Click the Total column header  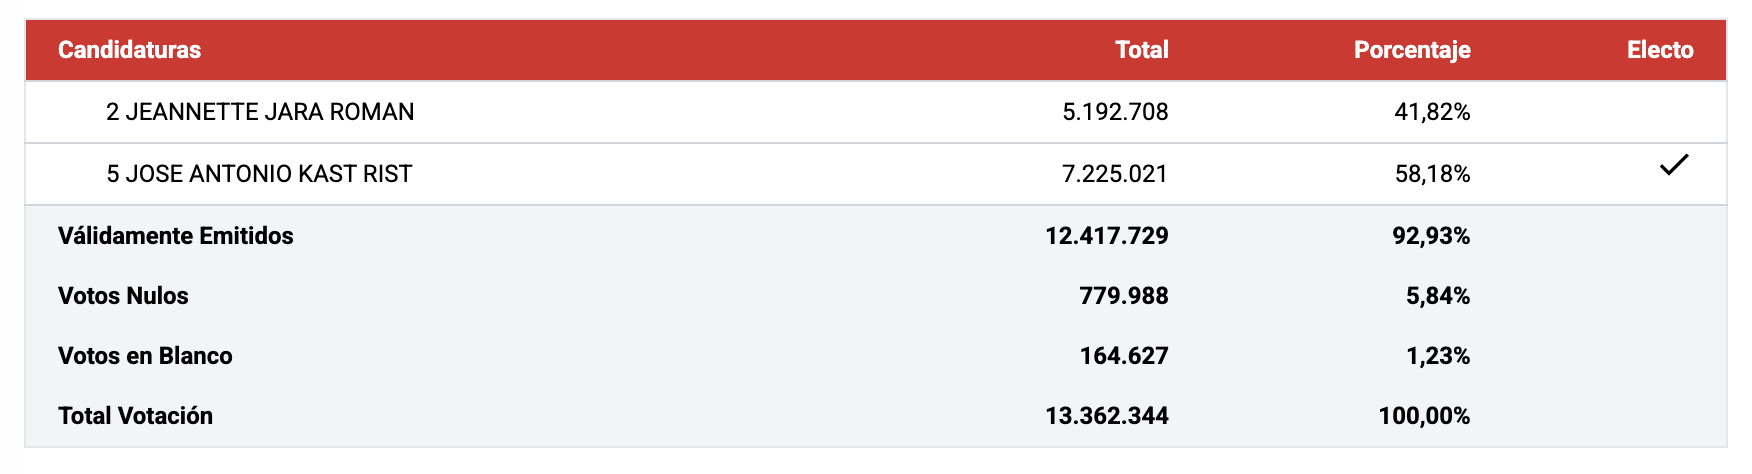click(1141, 50)
